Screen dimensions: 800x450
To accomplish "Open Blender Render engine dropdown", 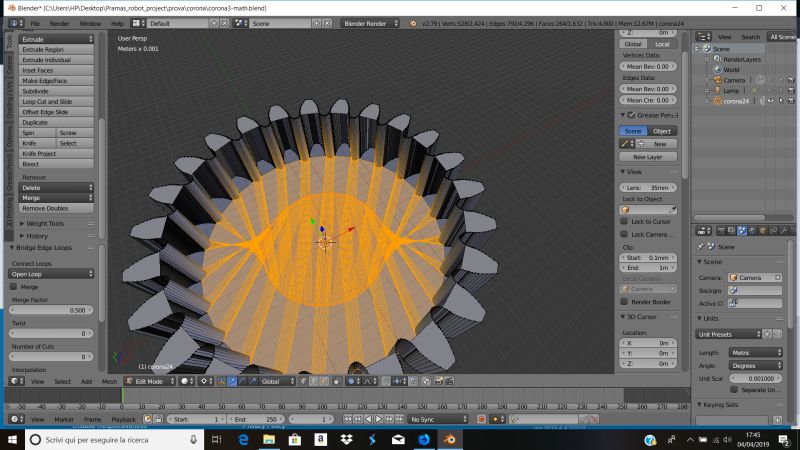I will (370, 23).
